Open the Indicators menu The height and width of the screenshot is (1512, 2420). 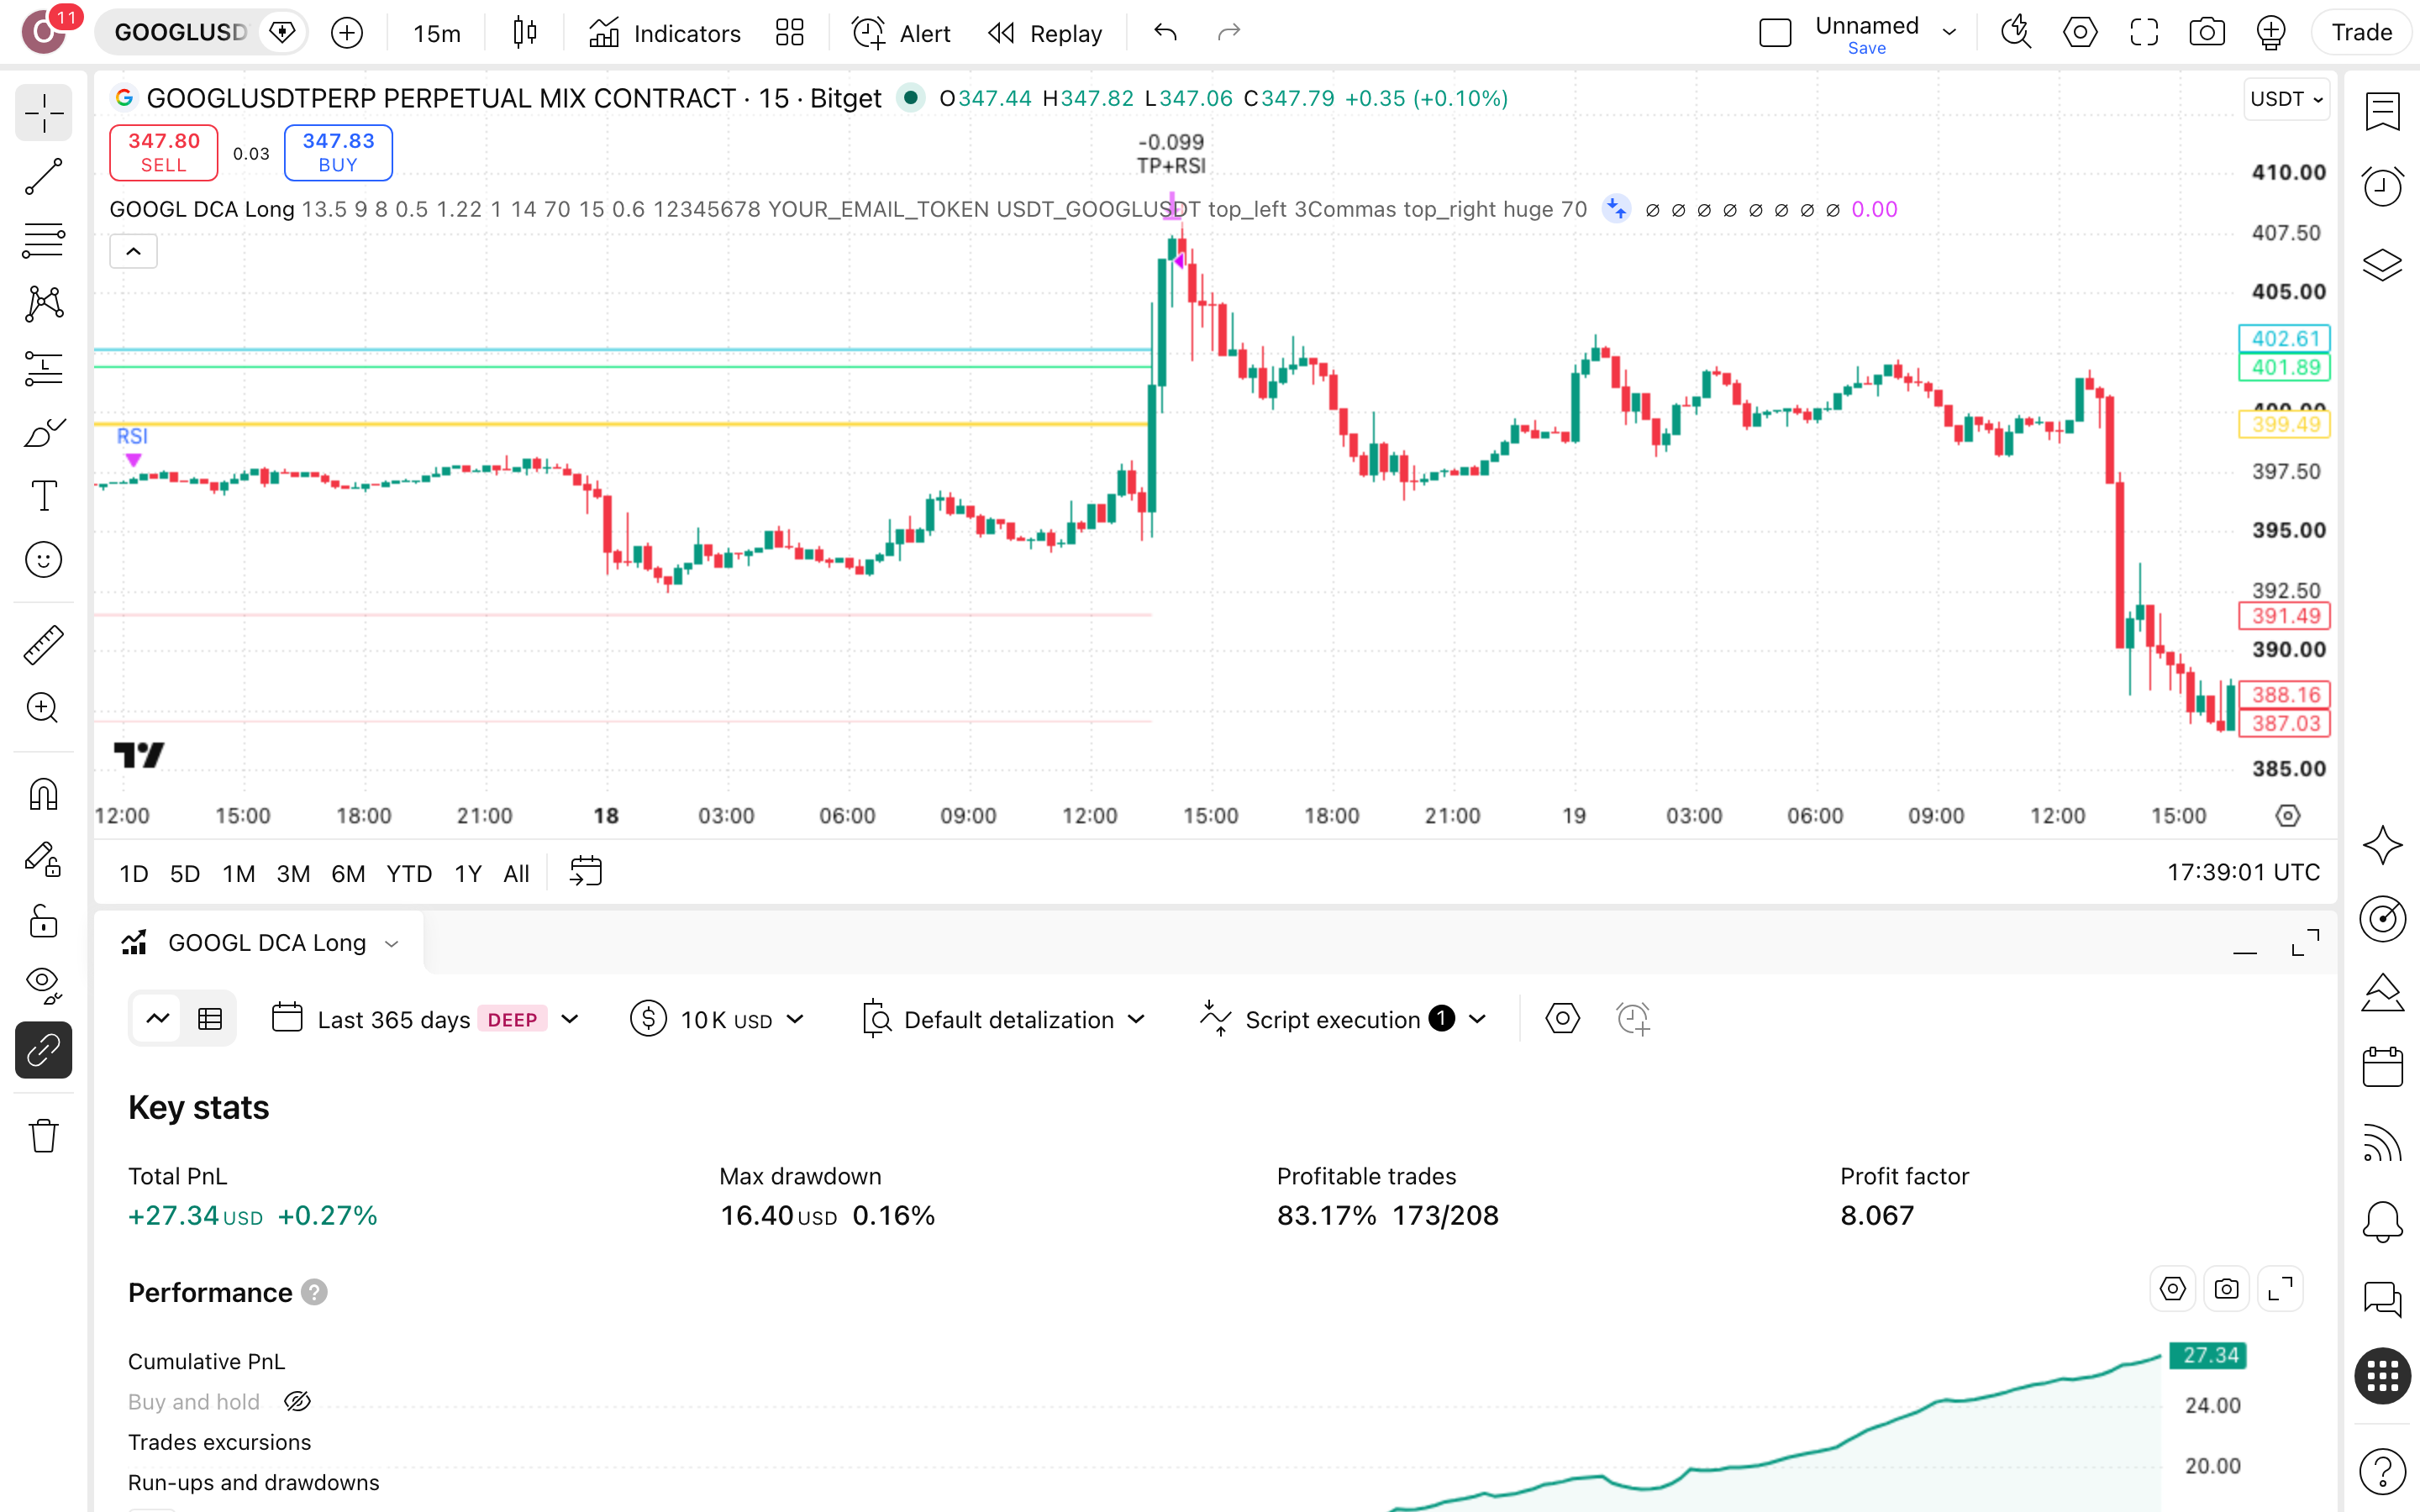coord(664,33)
